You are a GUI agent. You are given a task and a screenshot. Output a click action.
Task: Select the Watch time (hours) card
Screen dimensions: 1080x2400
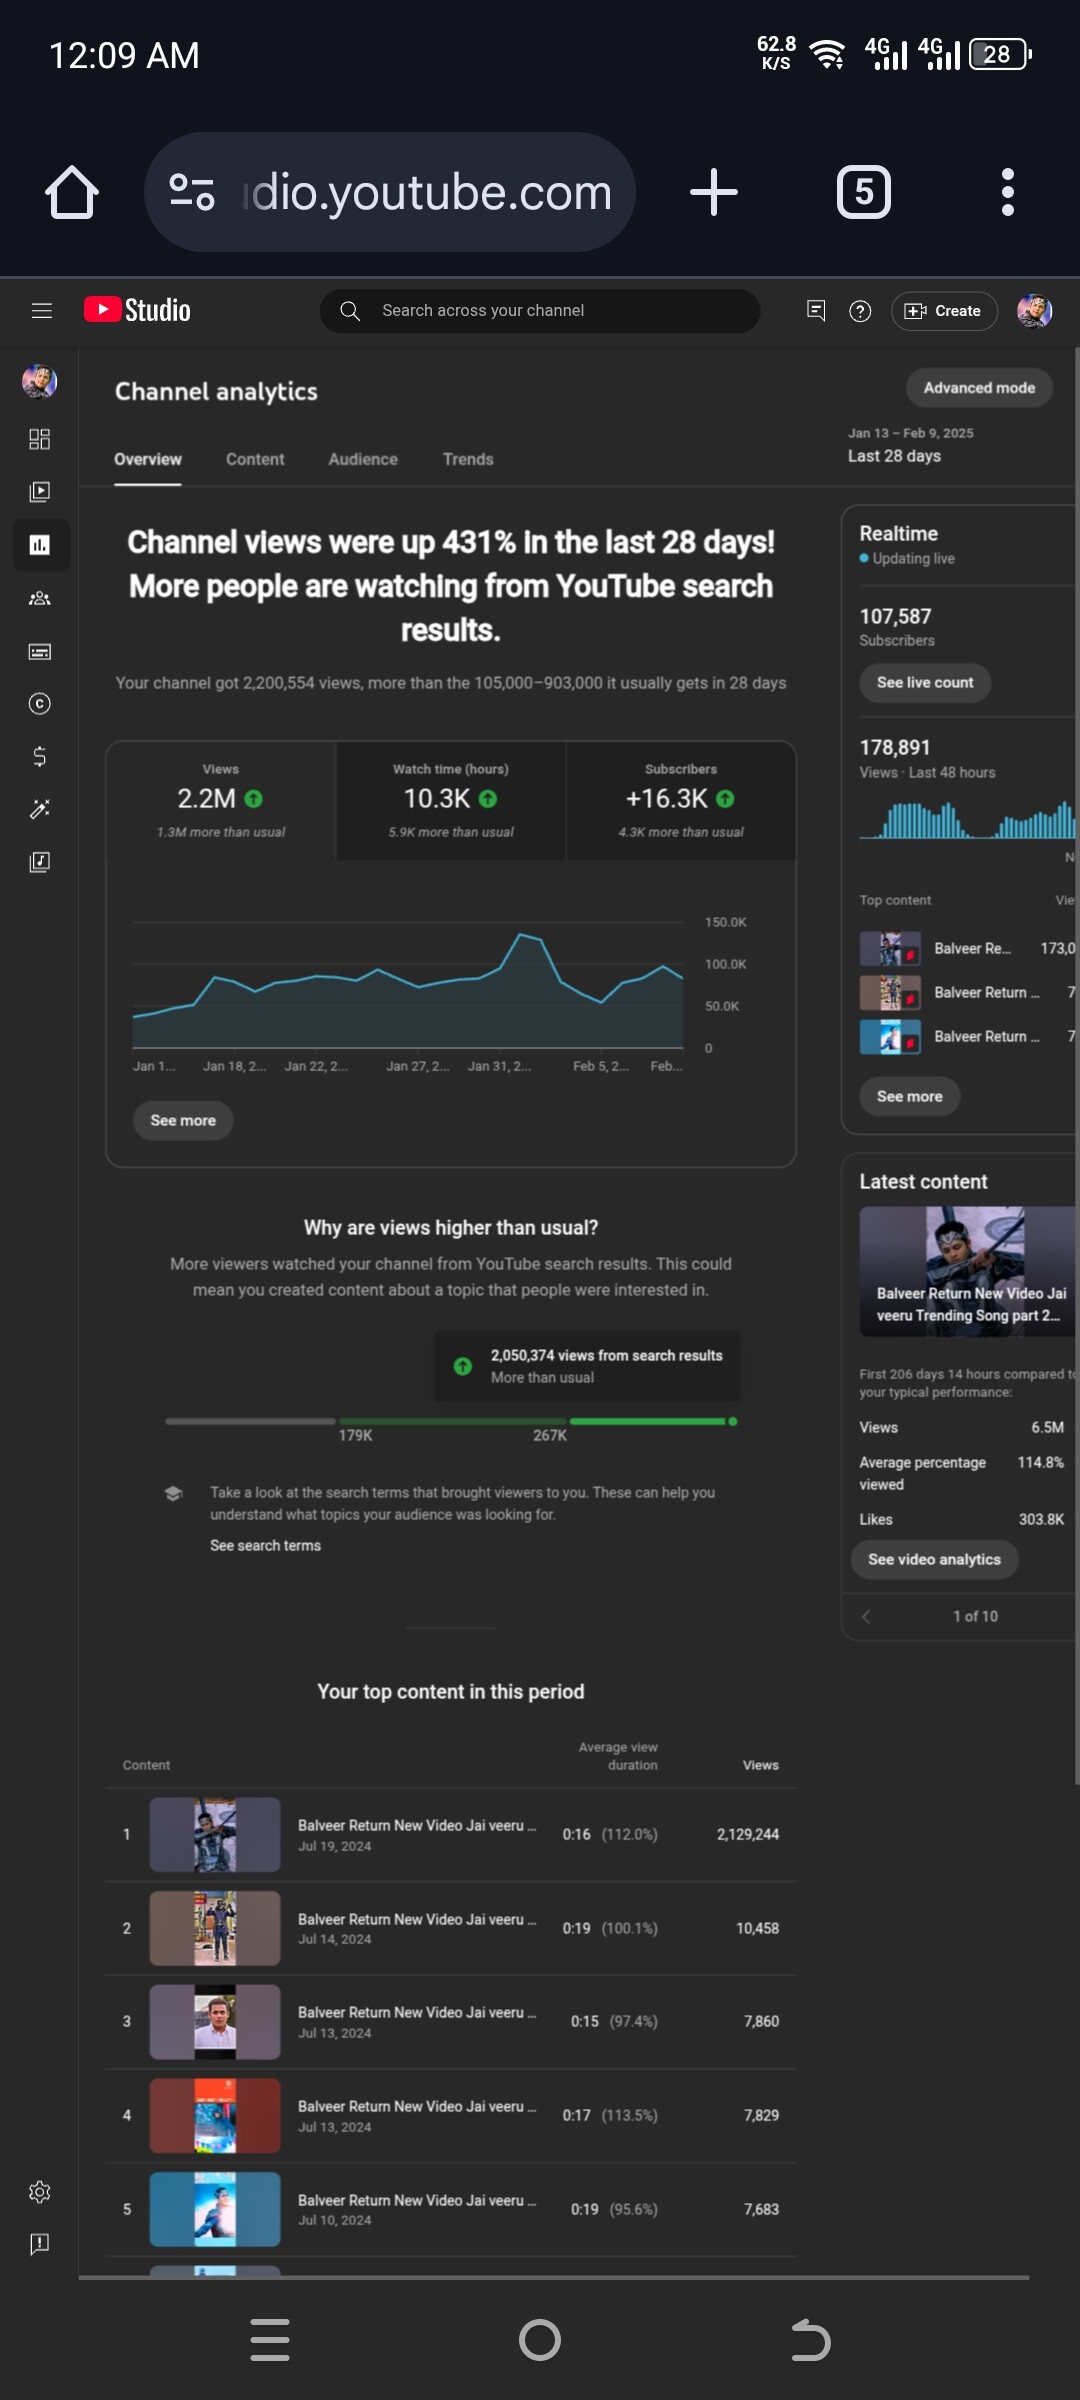tap(451, 800)
